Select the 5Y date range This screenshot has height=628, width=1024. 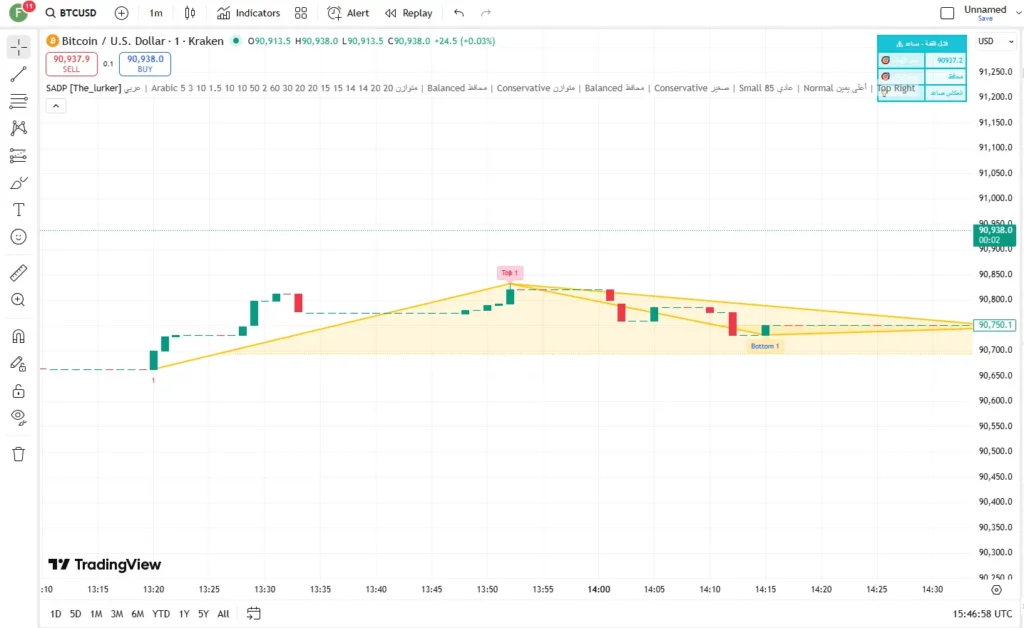pos(203,614)
